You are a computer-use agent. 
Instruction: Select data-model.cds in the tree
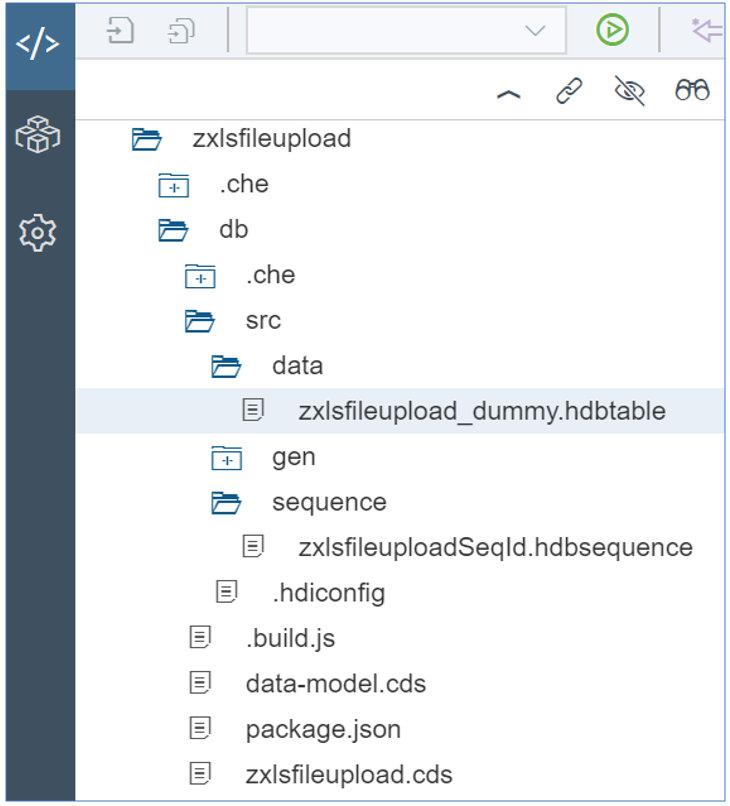336,684
